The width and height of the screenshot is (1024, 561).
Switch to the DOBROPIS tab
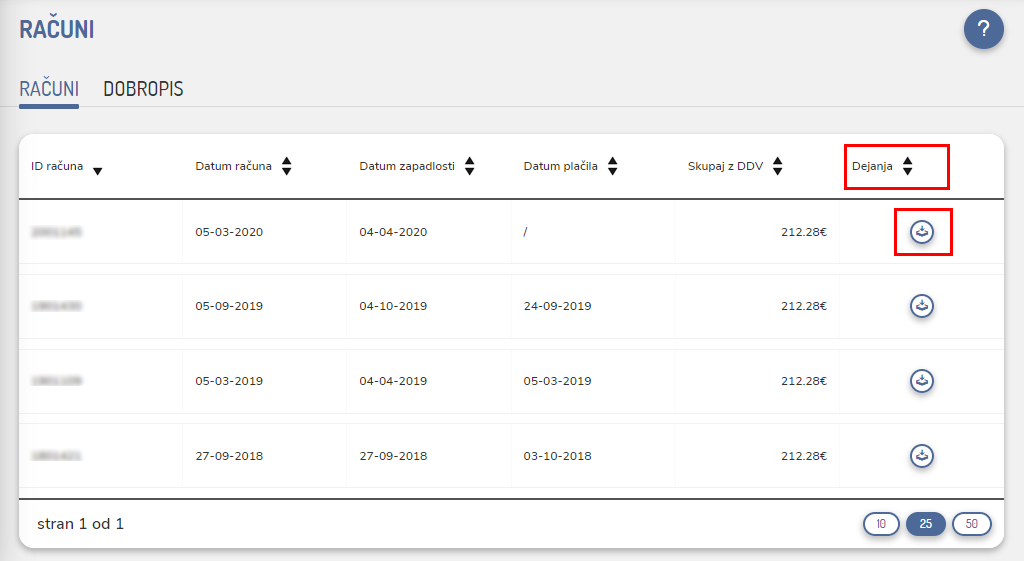[143, 89]
